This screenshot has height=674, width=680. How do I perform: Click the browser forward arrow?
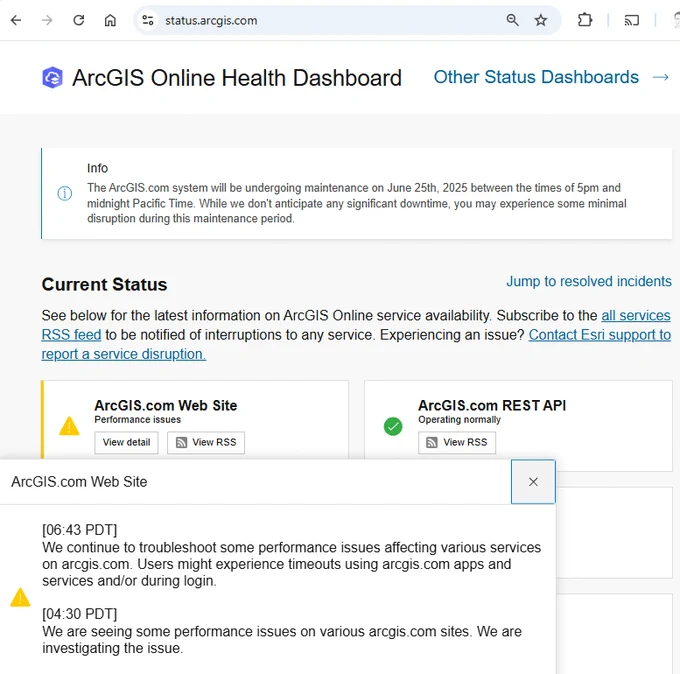[x=47, y=20]
